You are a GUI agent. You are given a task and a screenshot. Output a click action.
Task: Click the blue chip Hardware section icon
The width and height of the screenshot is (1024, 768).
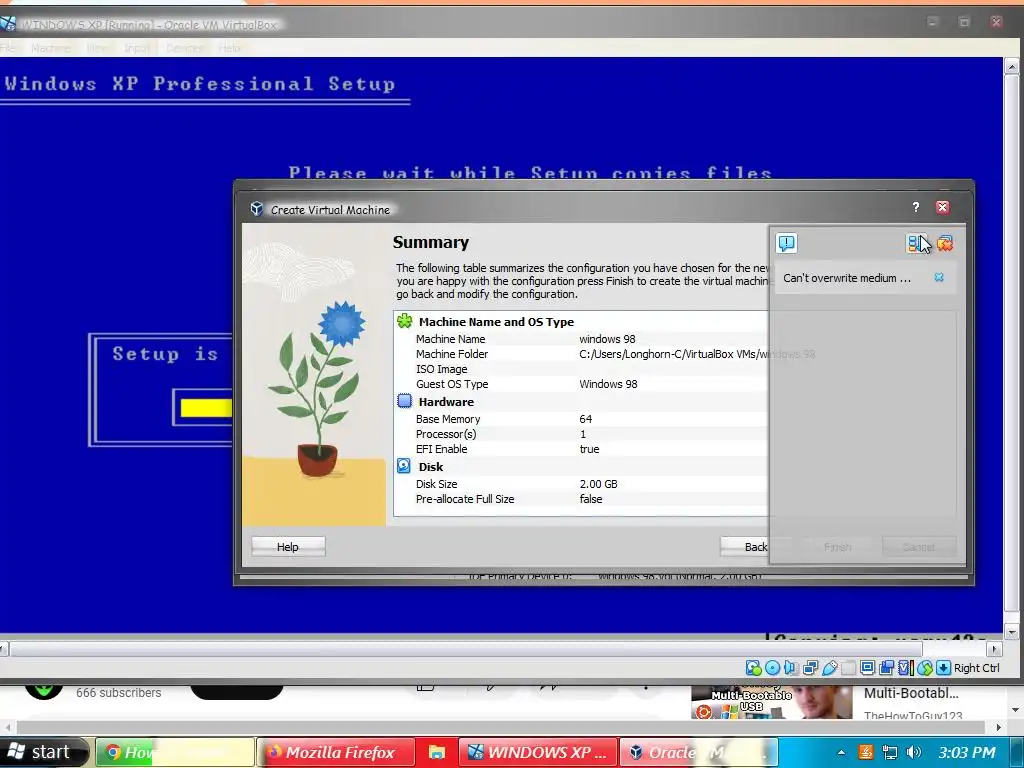click(404, 401)
